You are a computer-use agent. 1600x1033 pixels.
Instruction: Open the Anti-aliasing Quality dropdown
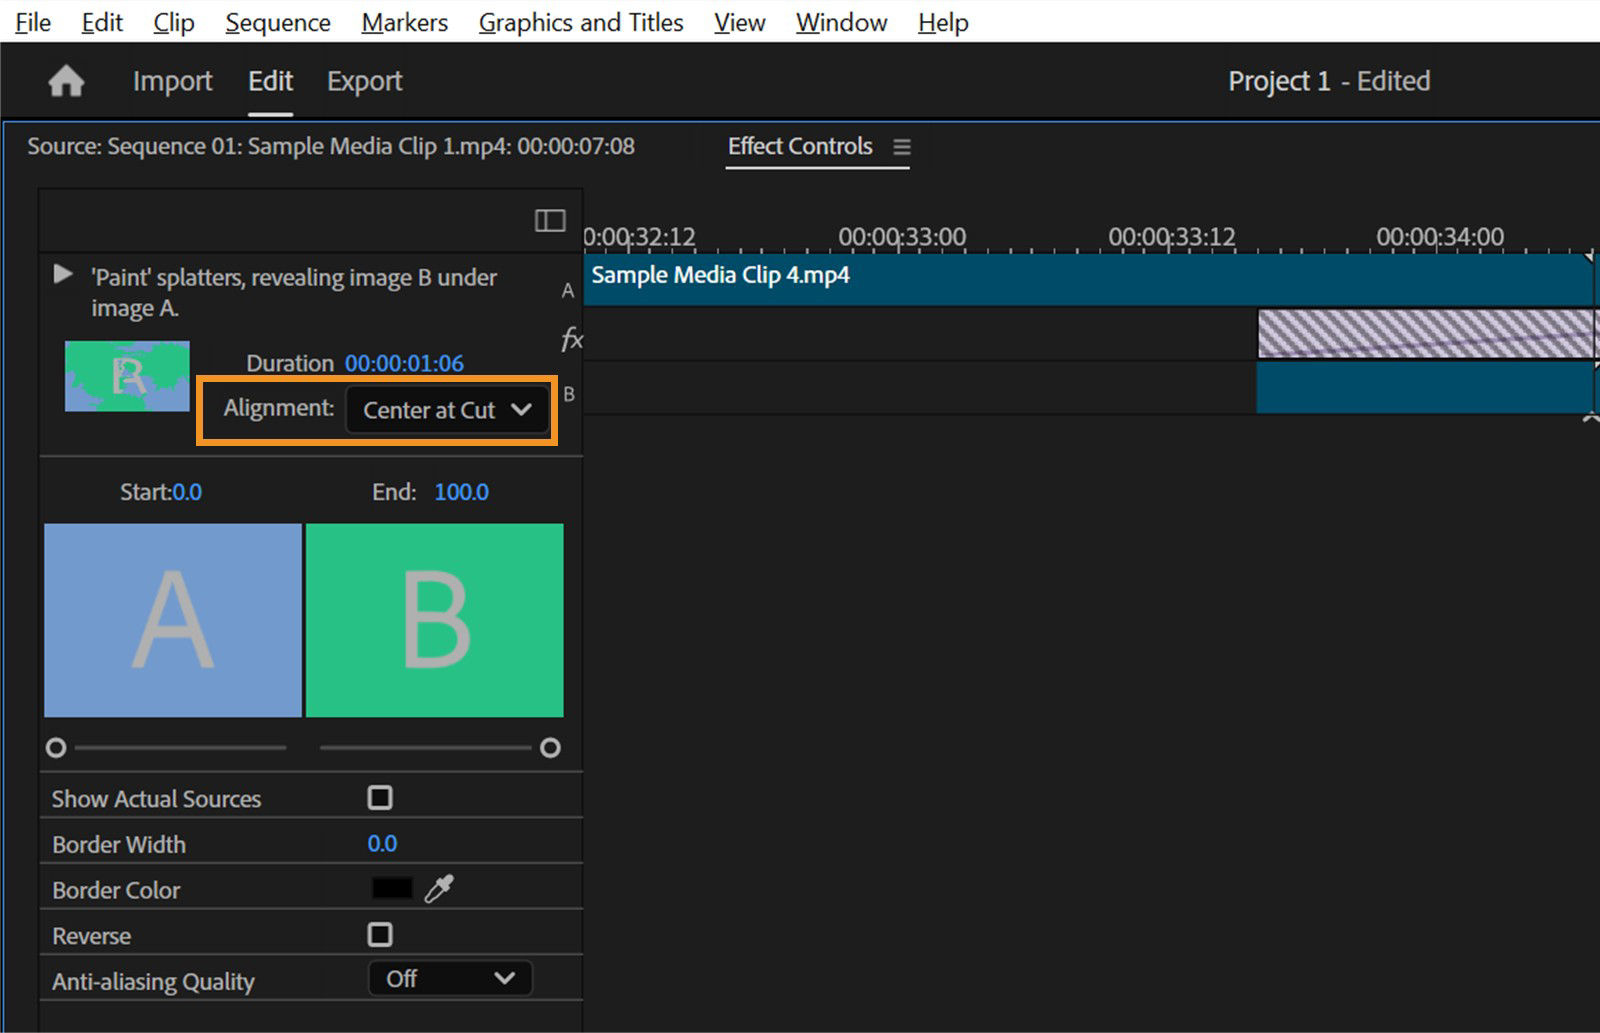pyautogui.click(x=450, y=978)
